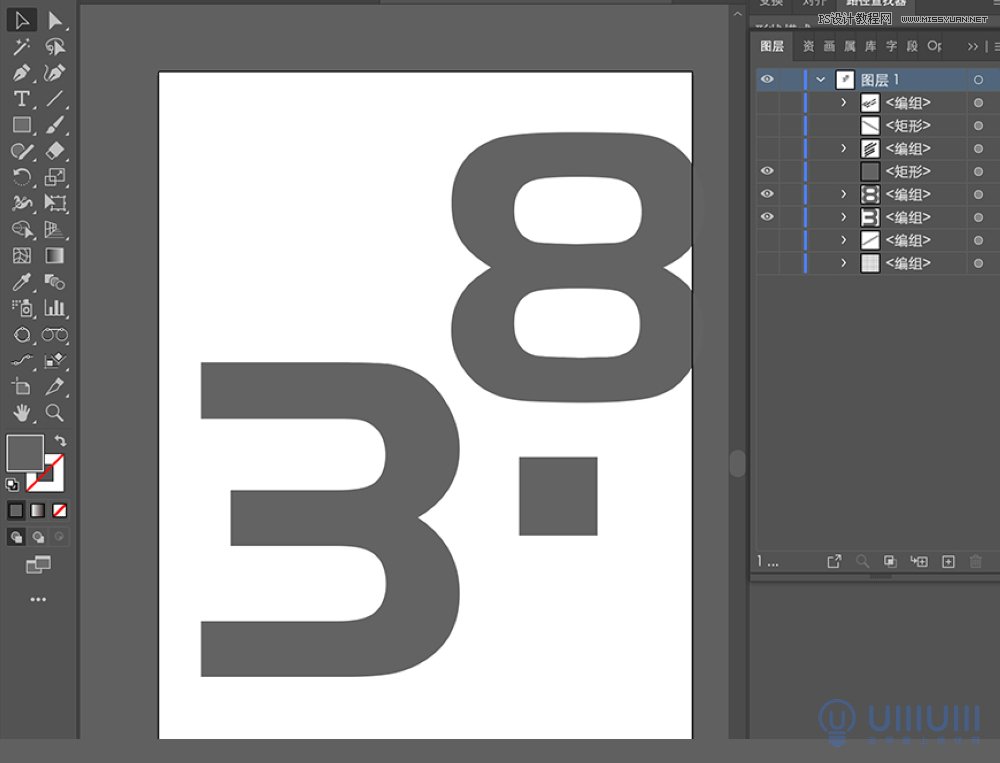Choose the Magic Wand tool
The height and width of the screenshot is (763, 1000).
21,46
